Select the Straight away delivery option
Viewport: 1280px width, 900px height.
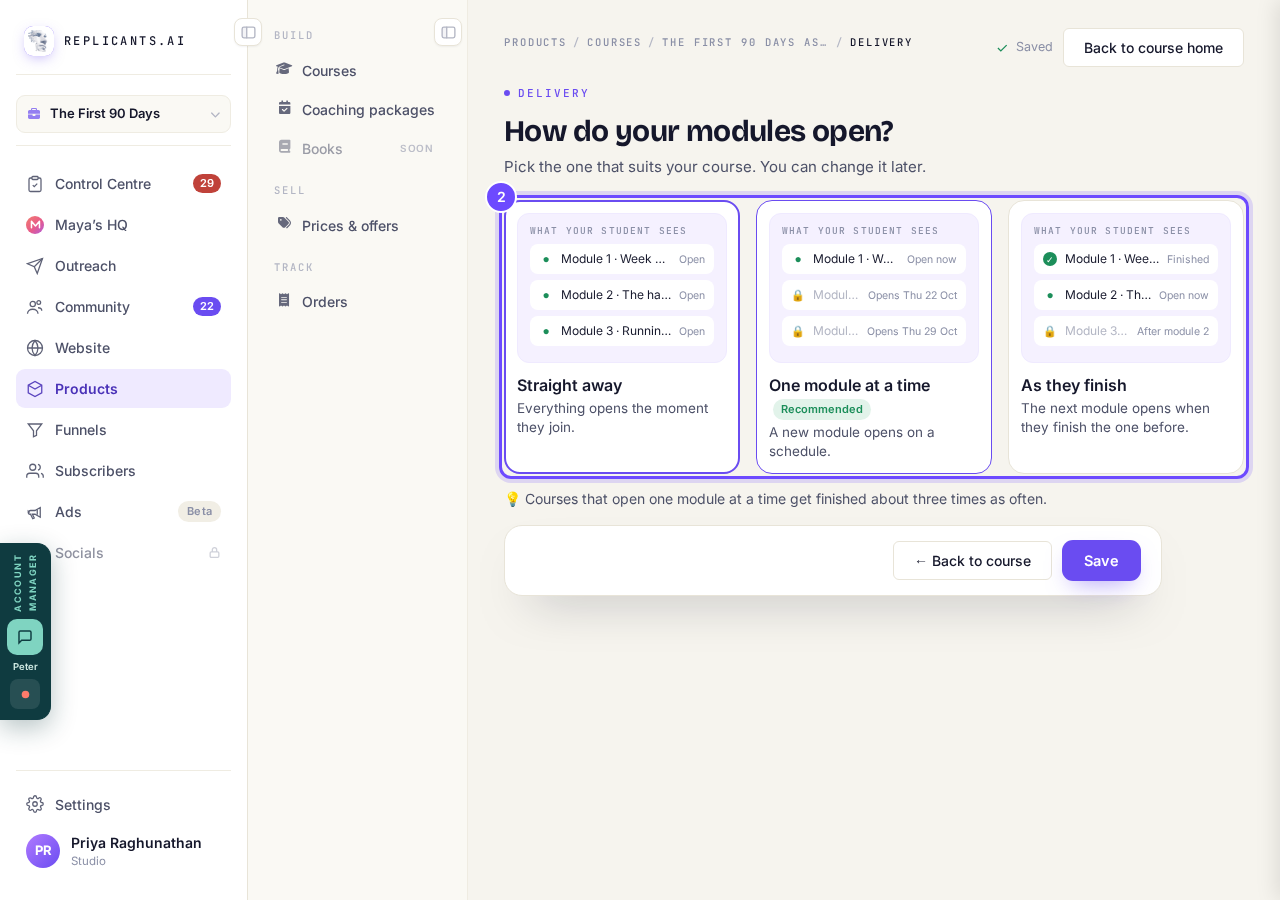[x=622, y=337]
